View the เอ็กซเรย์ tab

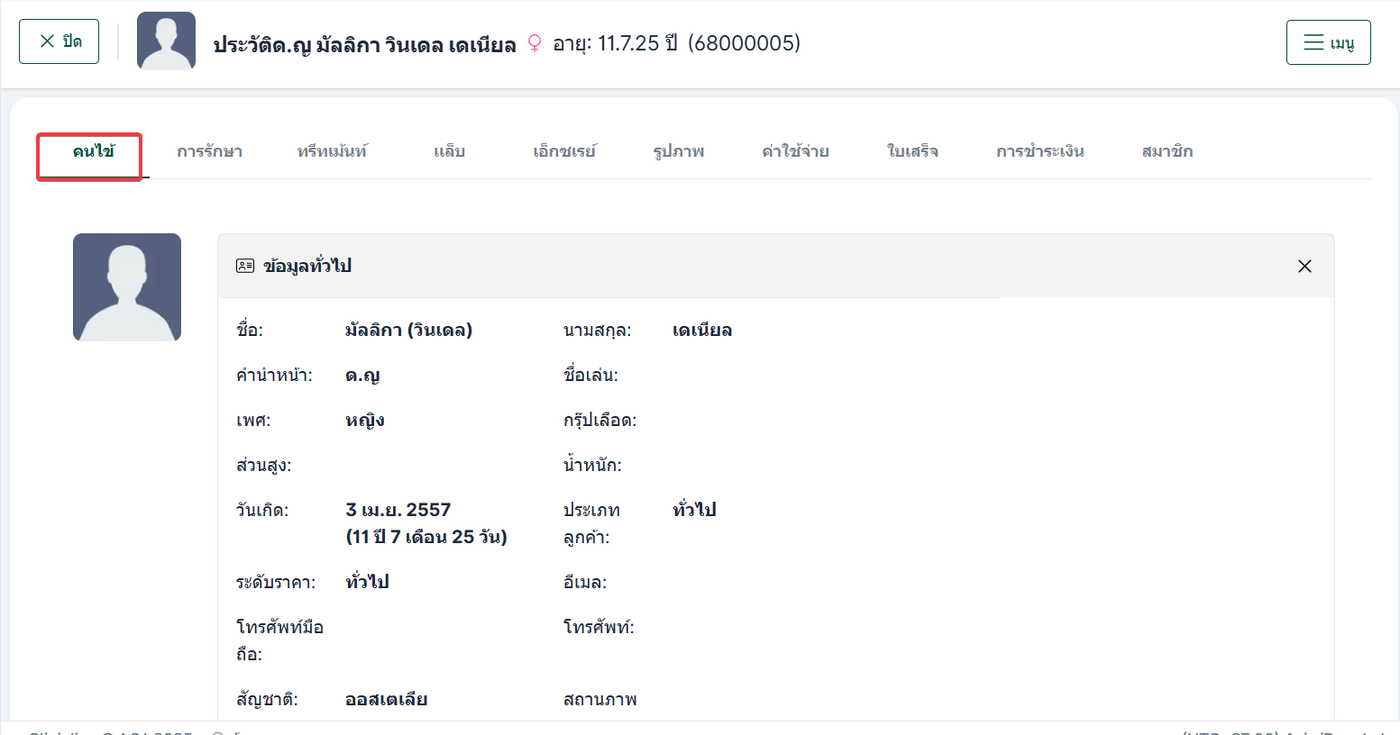pyautogui.click(x=565, y=152)
